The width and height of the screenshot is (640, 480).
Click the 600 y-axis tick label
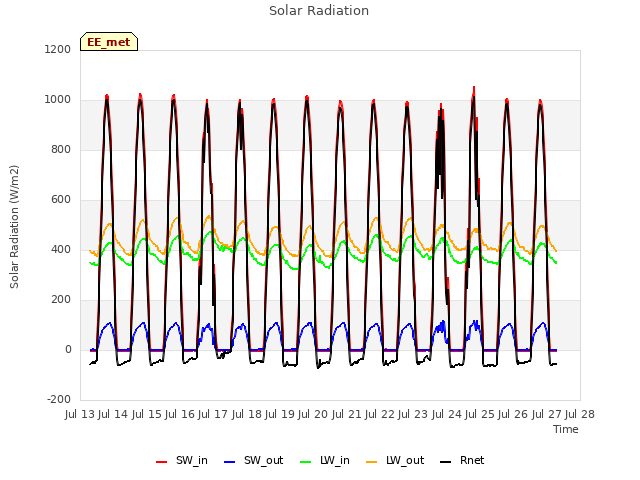[61, 200]
